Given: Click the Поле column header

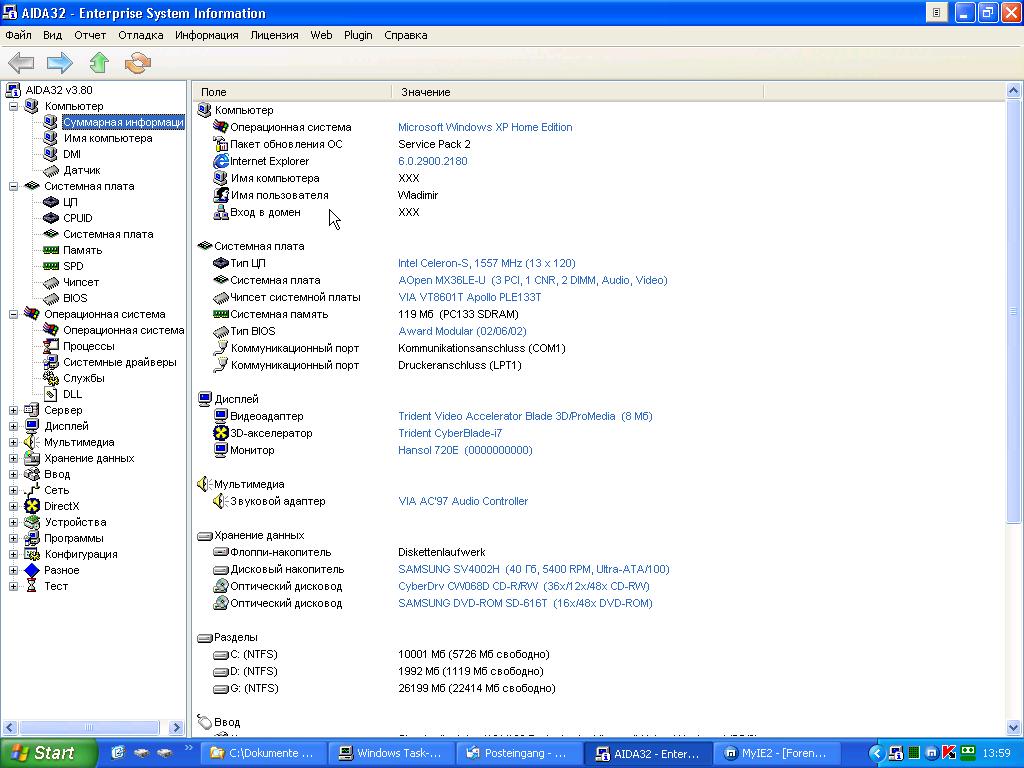Looking at the screenshot, I should (x=293, y=92).
